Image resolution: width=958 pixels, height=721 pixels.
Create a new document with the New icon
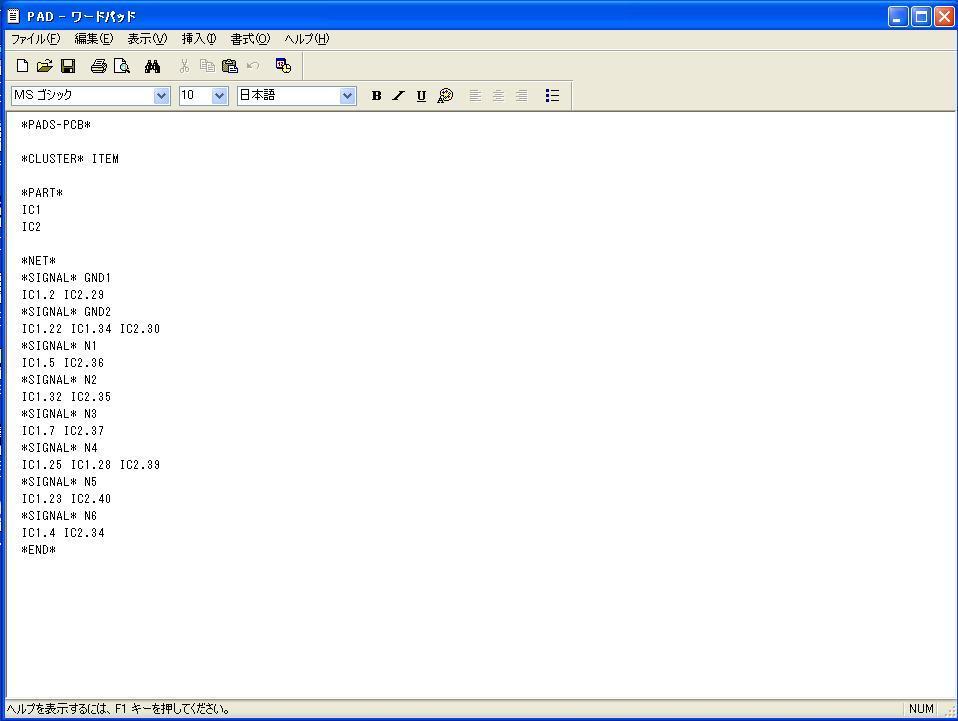pyautogui.click(x=22, y=66)
